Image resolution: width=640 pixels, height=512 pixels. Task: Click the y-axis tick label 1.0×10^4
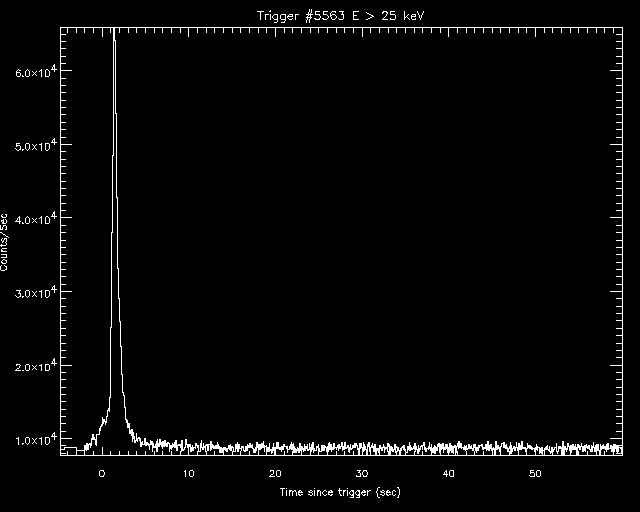[35, 440]
